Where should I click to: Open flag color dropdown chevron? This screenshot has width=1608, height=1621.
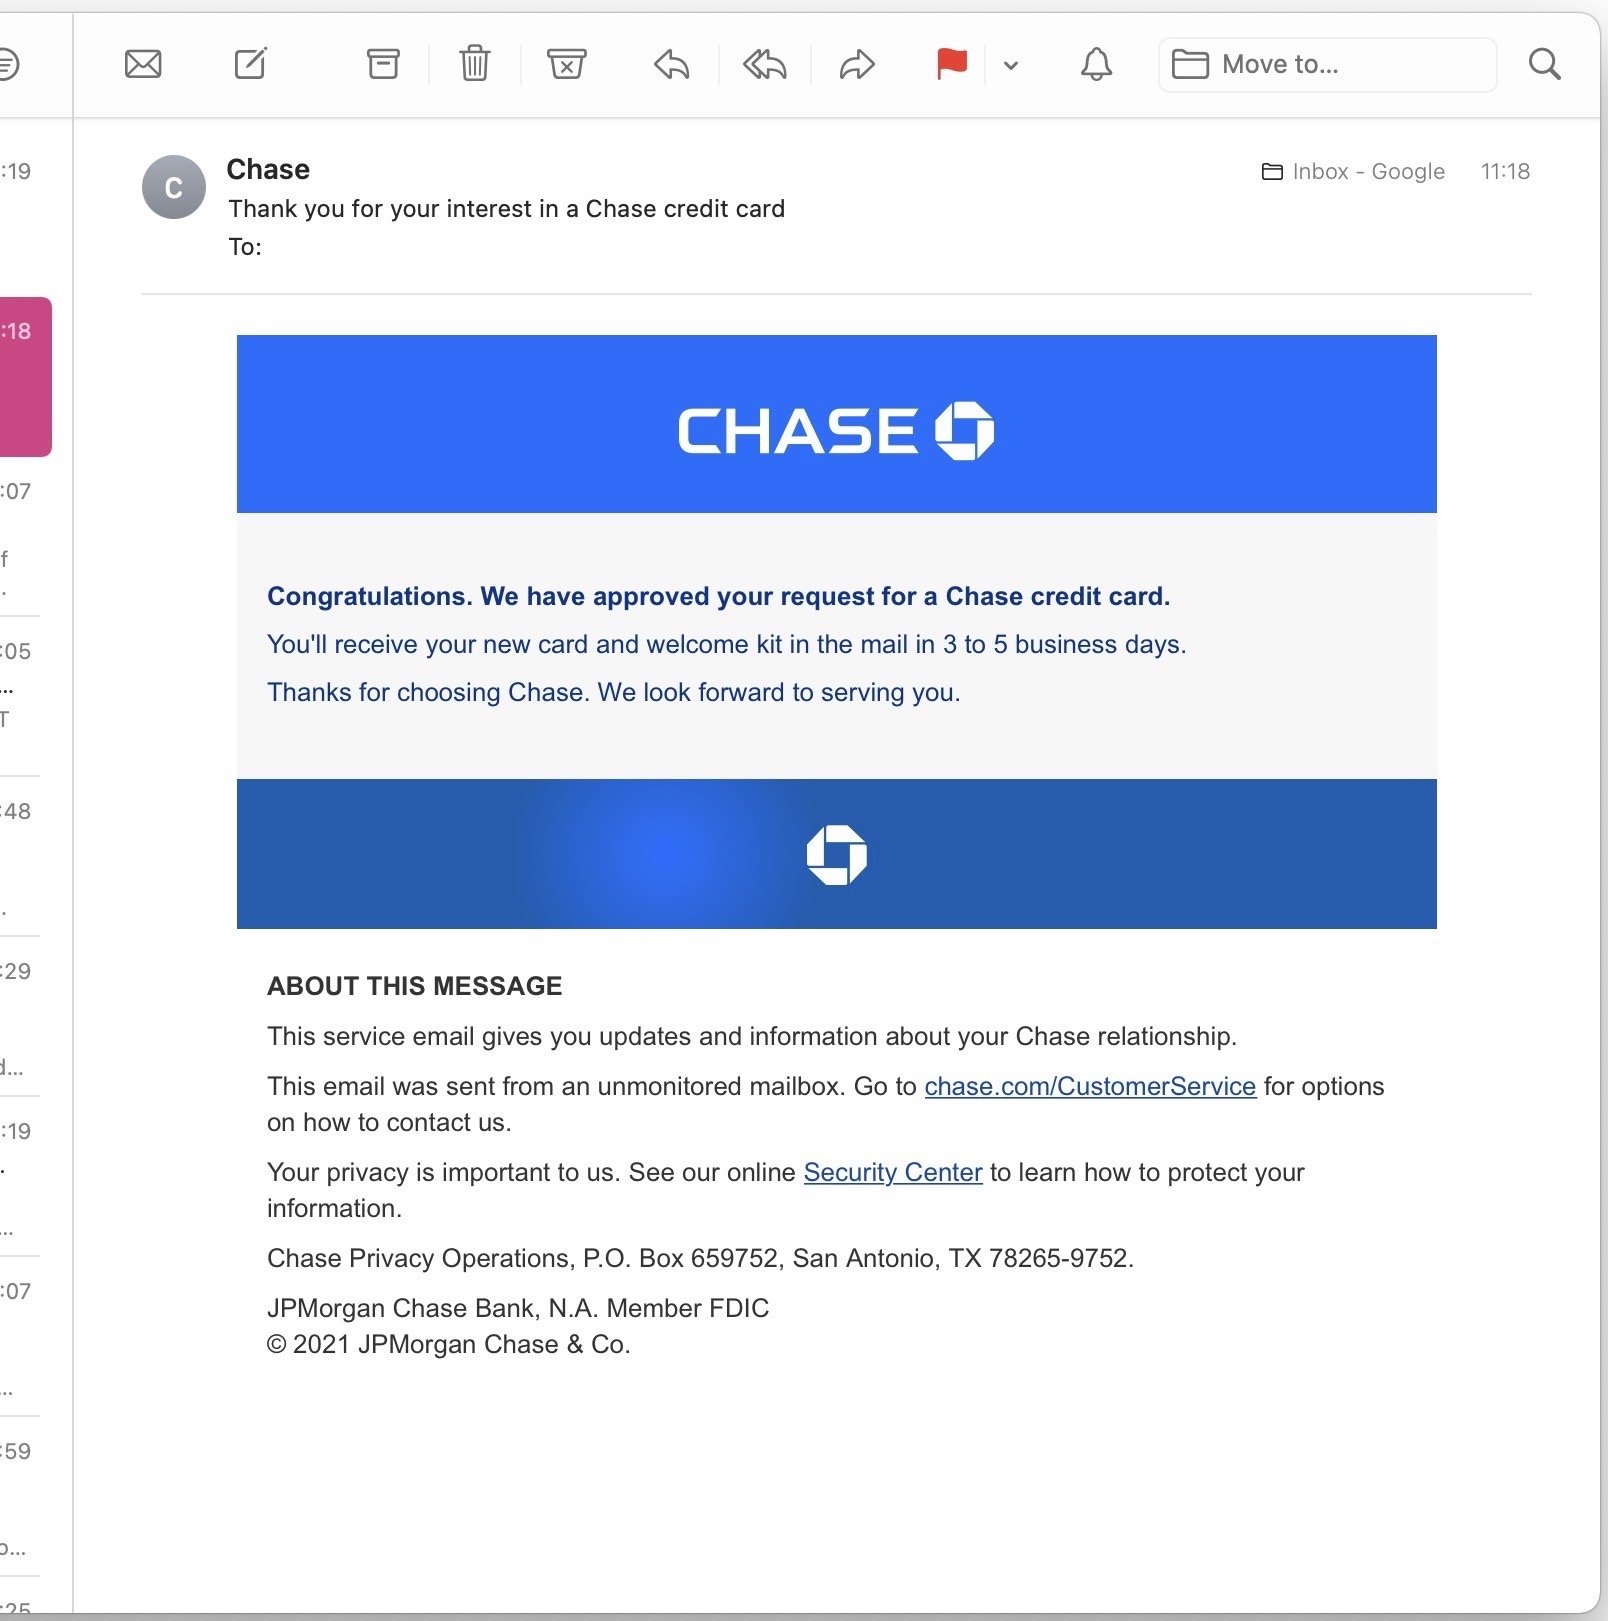tap(1011, 66)
